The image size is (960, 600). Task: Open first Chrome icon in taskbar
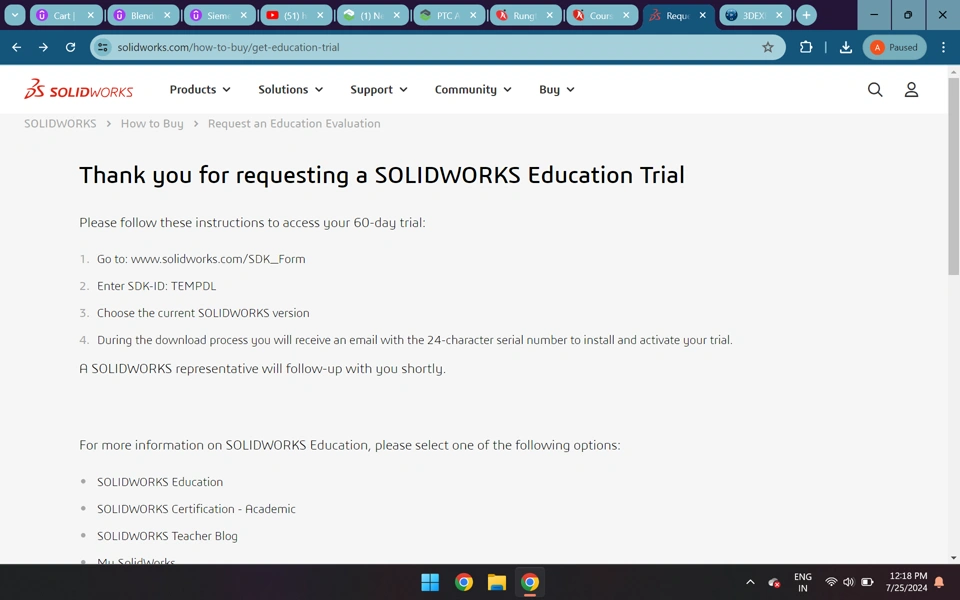(x=463, y=582)
